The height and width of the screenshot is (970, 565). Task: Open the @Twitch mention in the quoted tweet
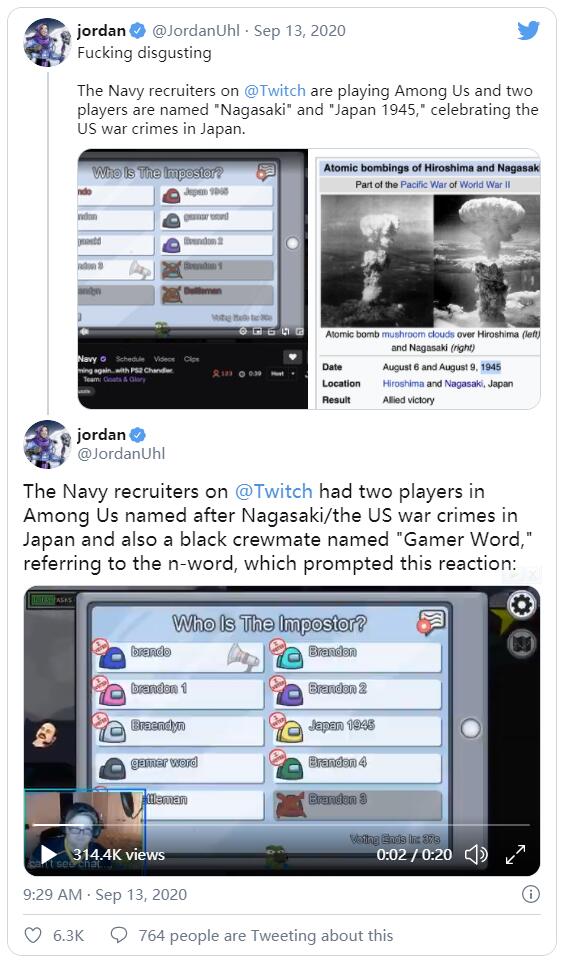coord(275,90)
